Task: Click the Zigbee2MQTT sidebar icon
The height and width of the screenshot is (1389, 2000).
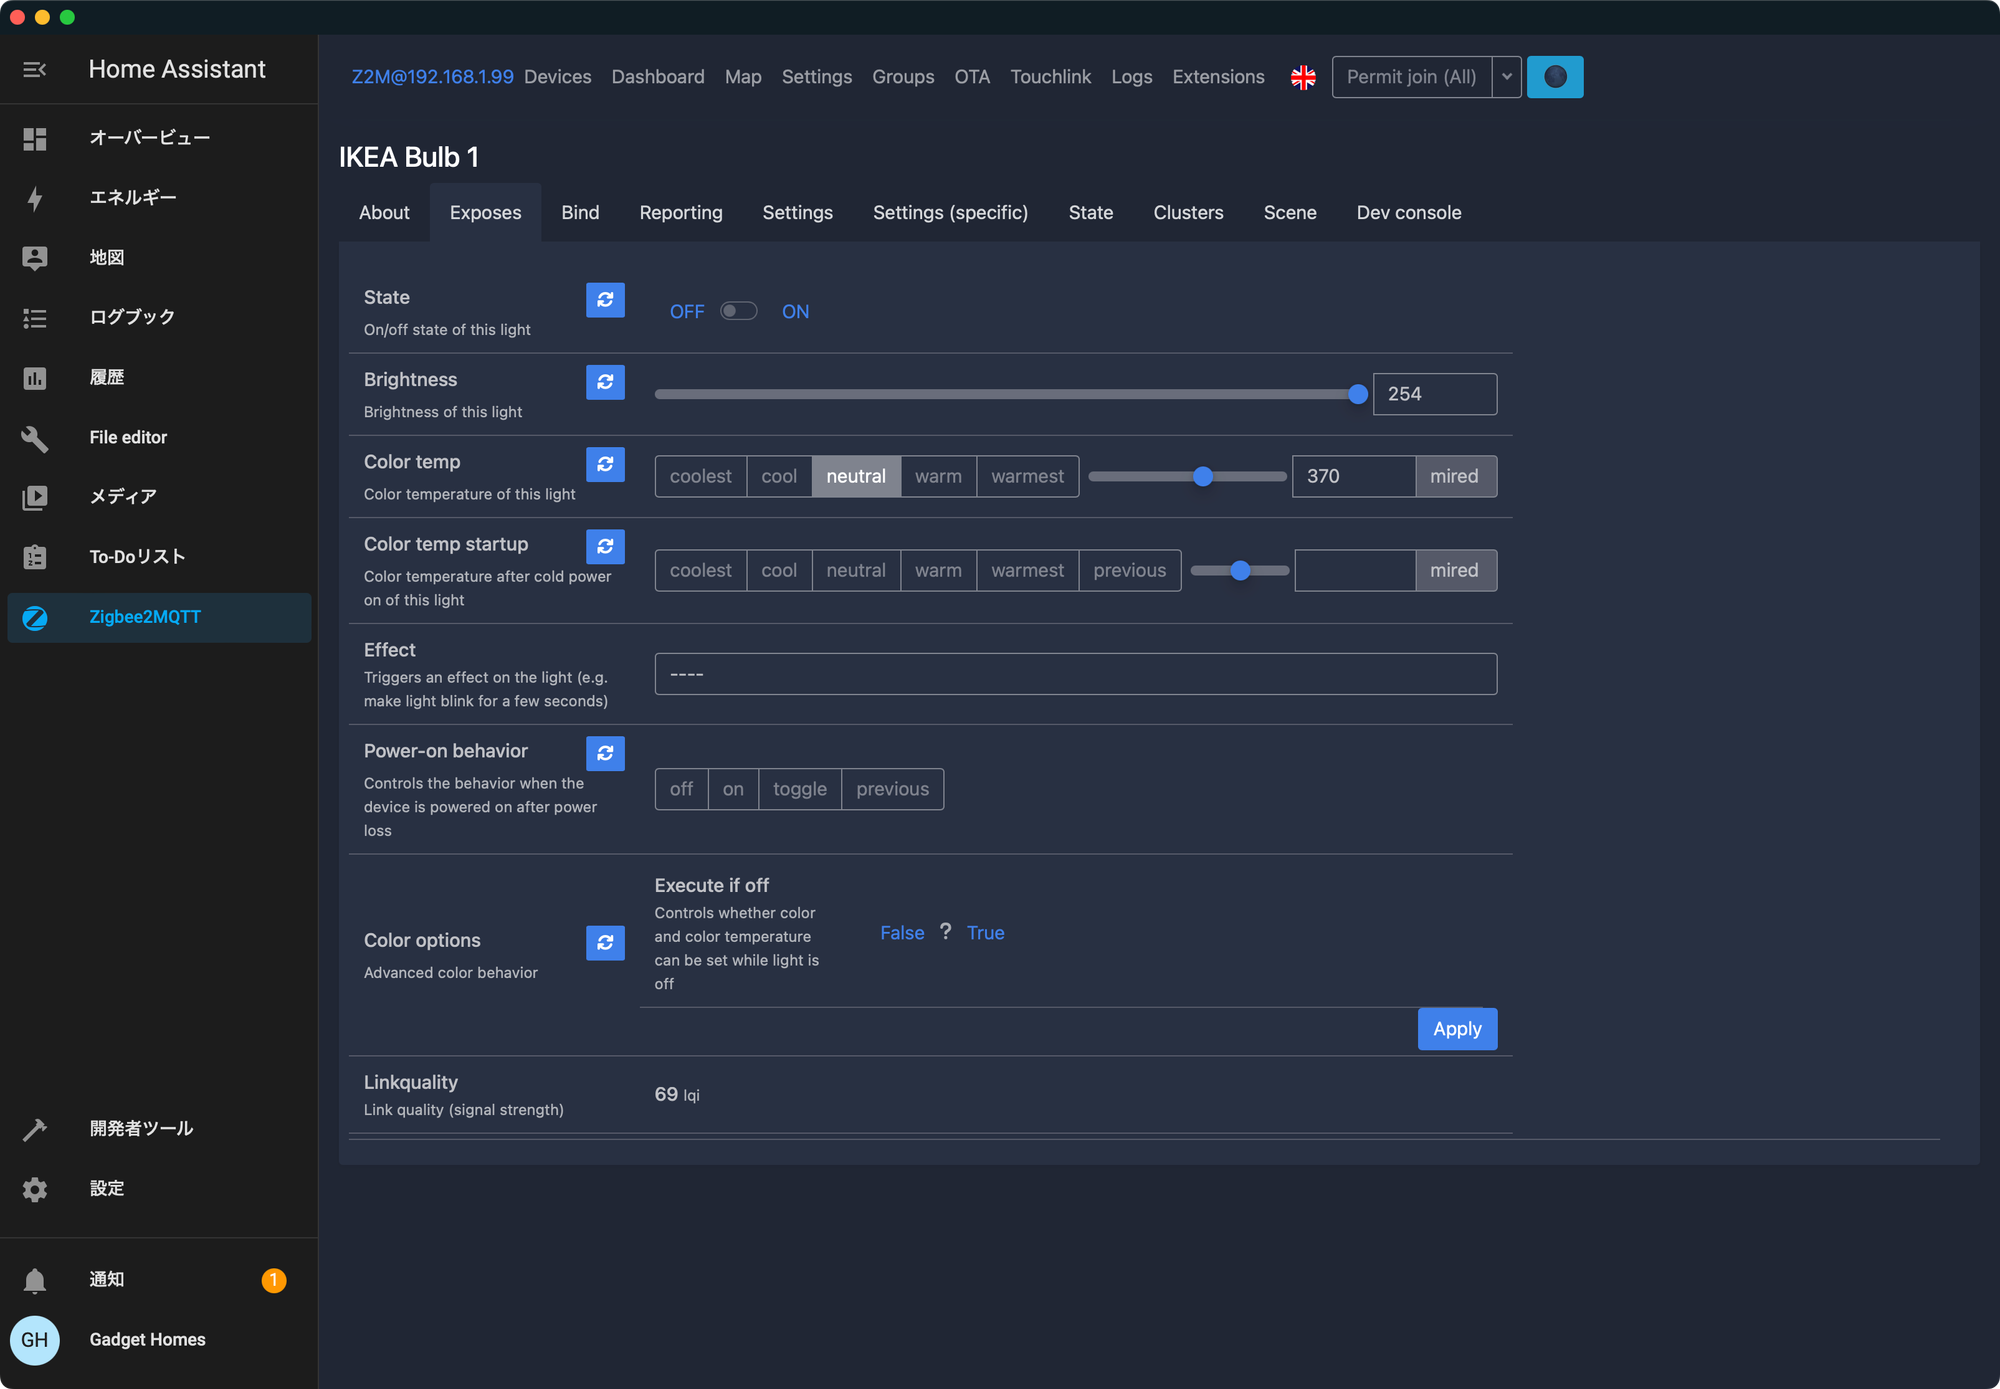Action: click(35, 618)
